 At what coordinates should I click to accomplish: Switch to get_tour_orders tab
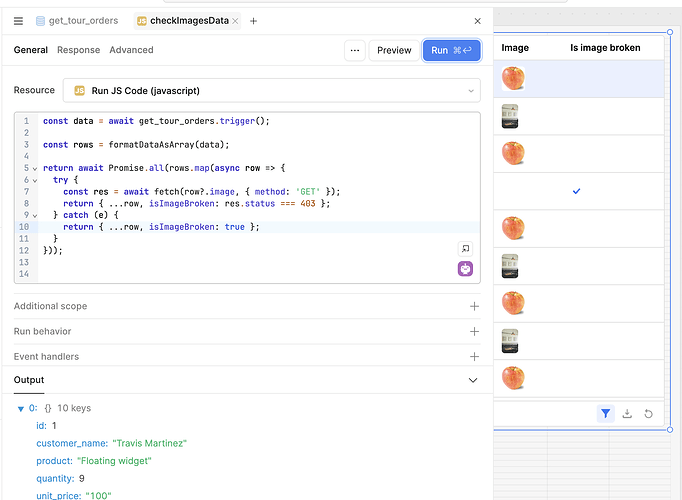pyautogui.click(x=77, y=21)
